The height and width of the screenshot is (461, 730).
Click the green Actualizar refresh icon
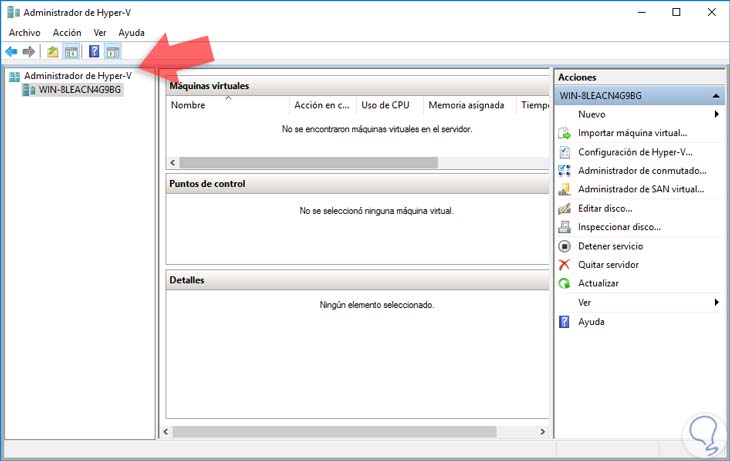[x=564, y=283]
